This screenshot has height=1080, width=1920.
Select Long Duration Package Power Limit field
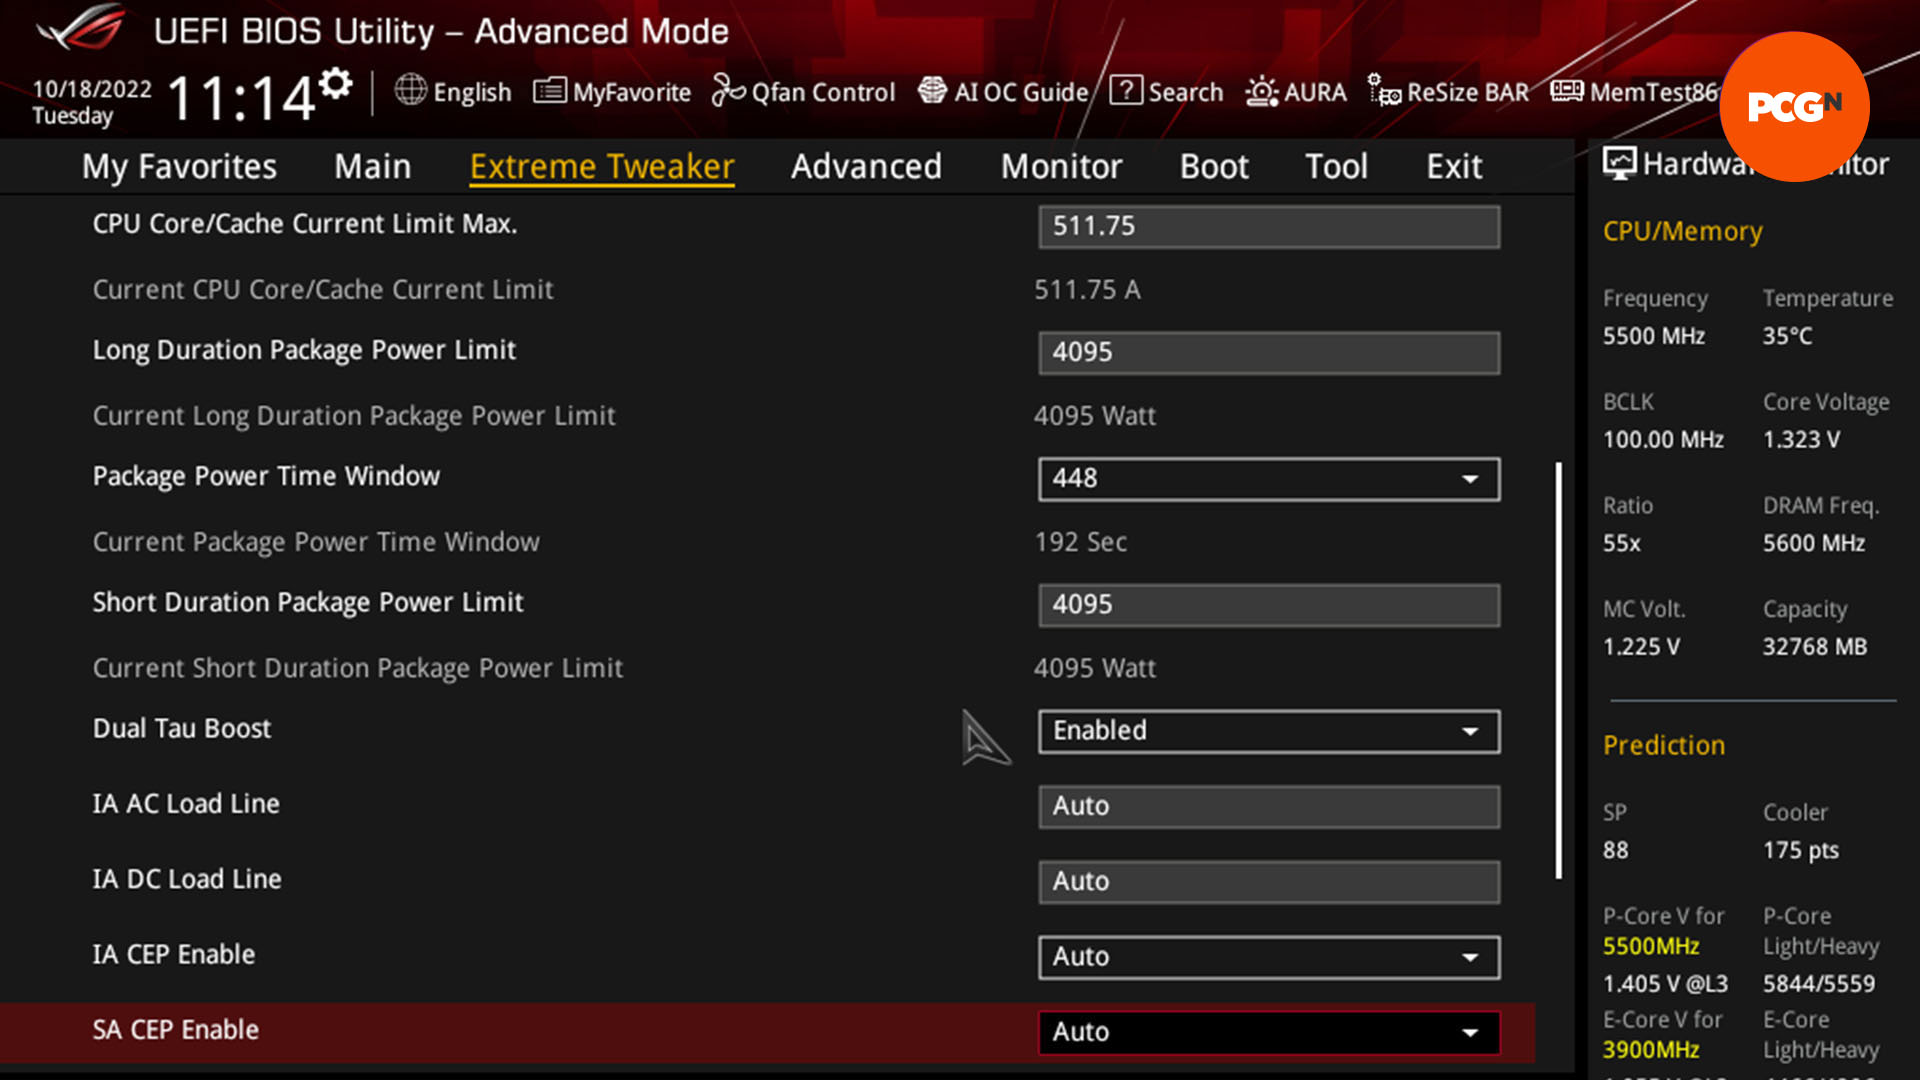[x=1267, y=349]
